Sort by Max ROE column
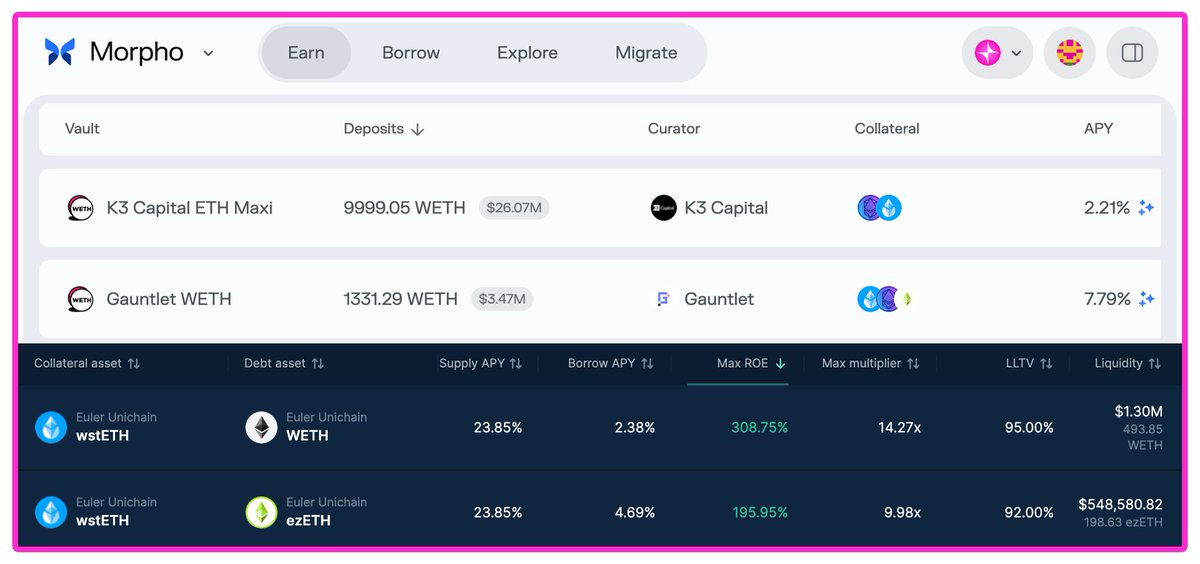The image size is (1200, 564). 752,364
